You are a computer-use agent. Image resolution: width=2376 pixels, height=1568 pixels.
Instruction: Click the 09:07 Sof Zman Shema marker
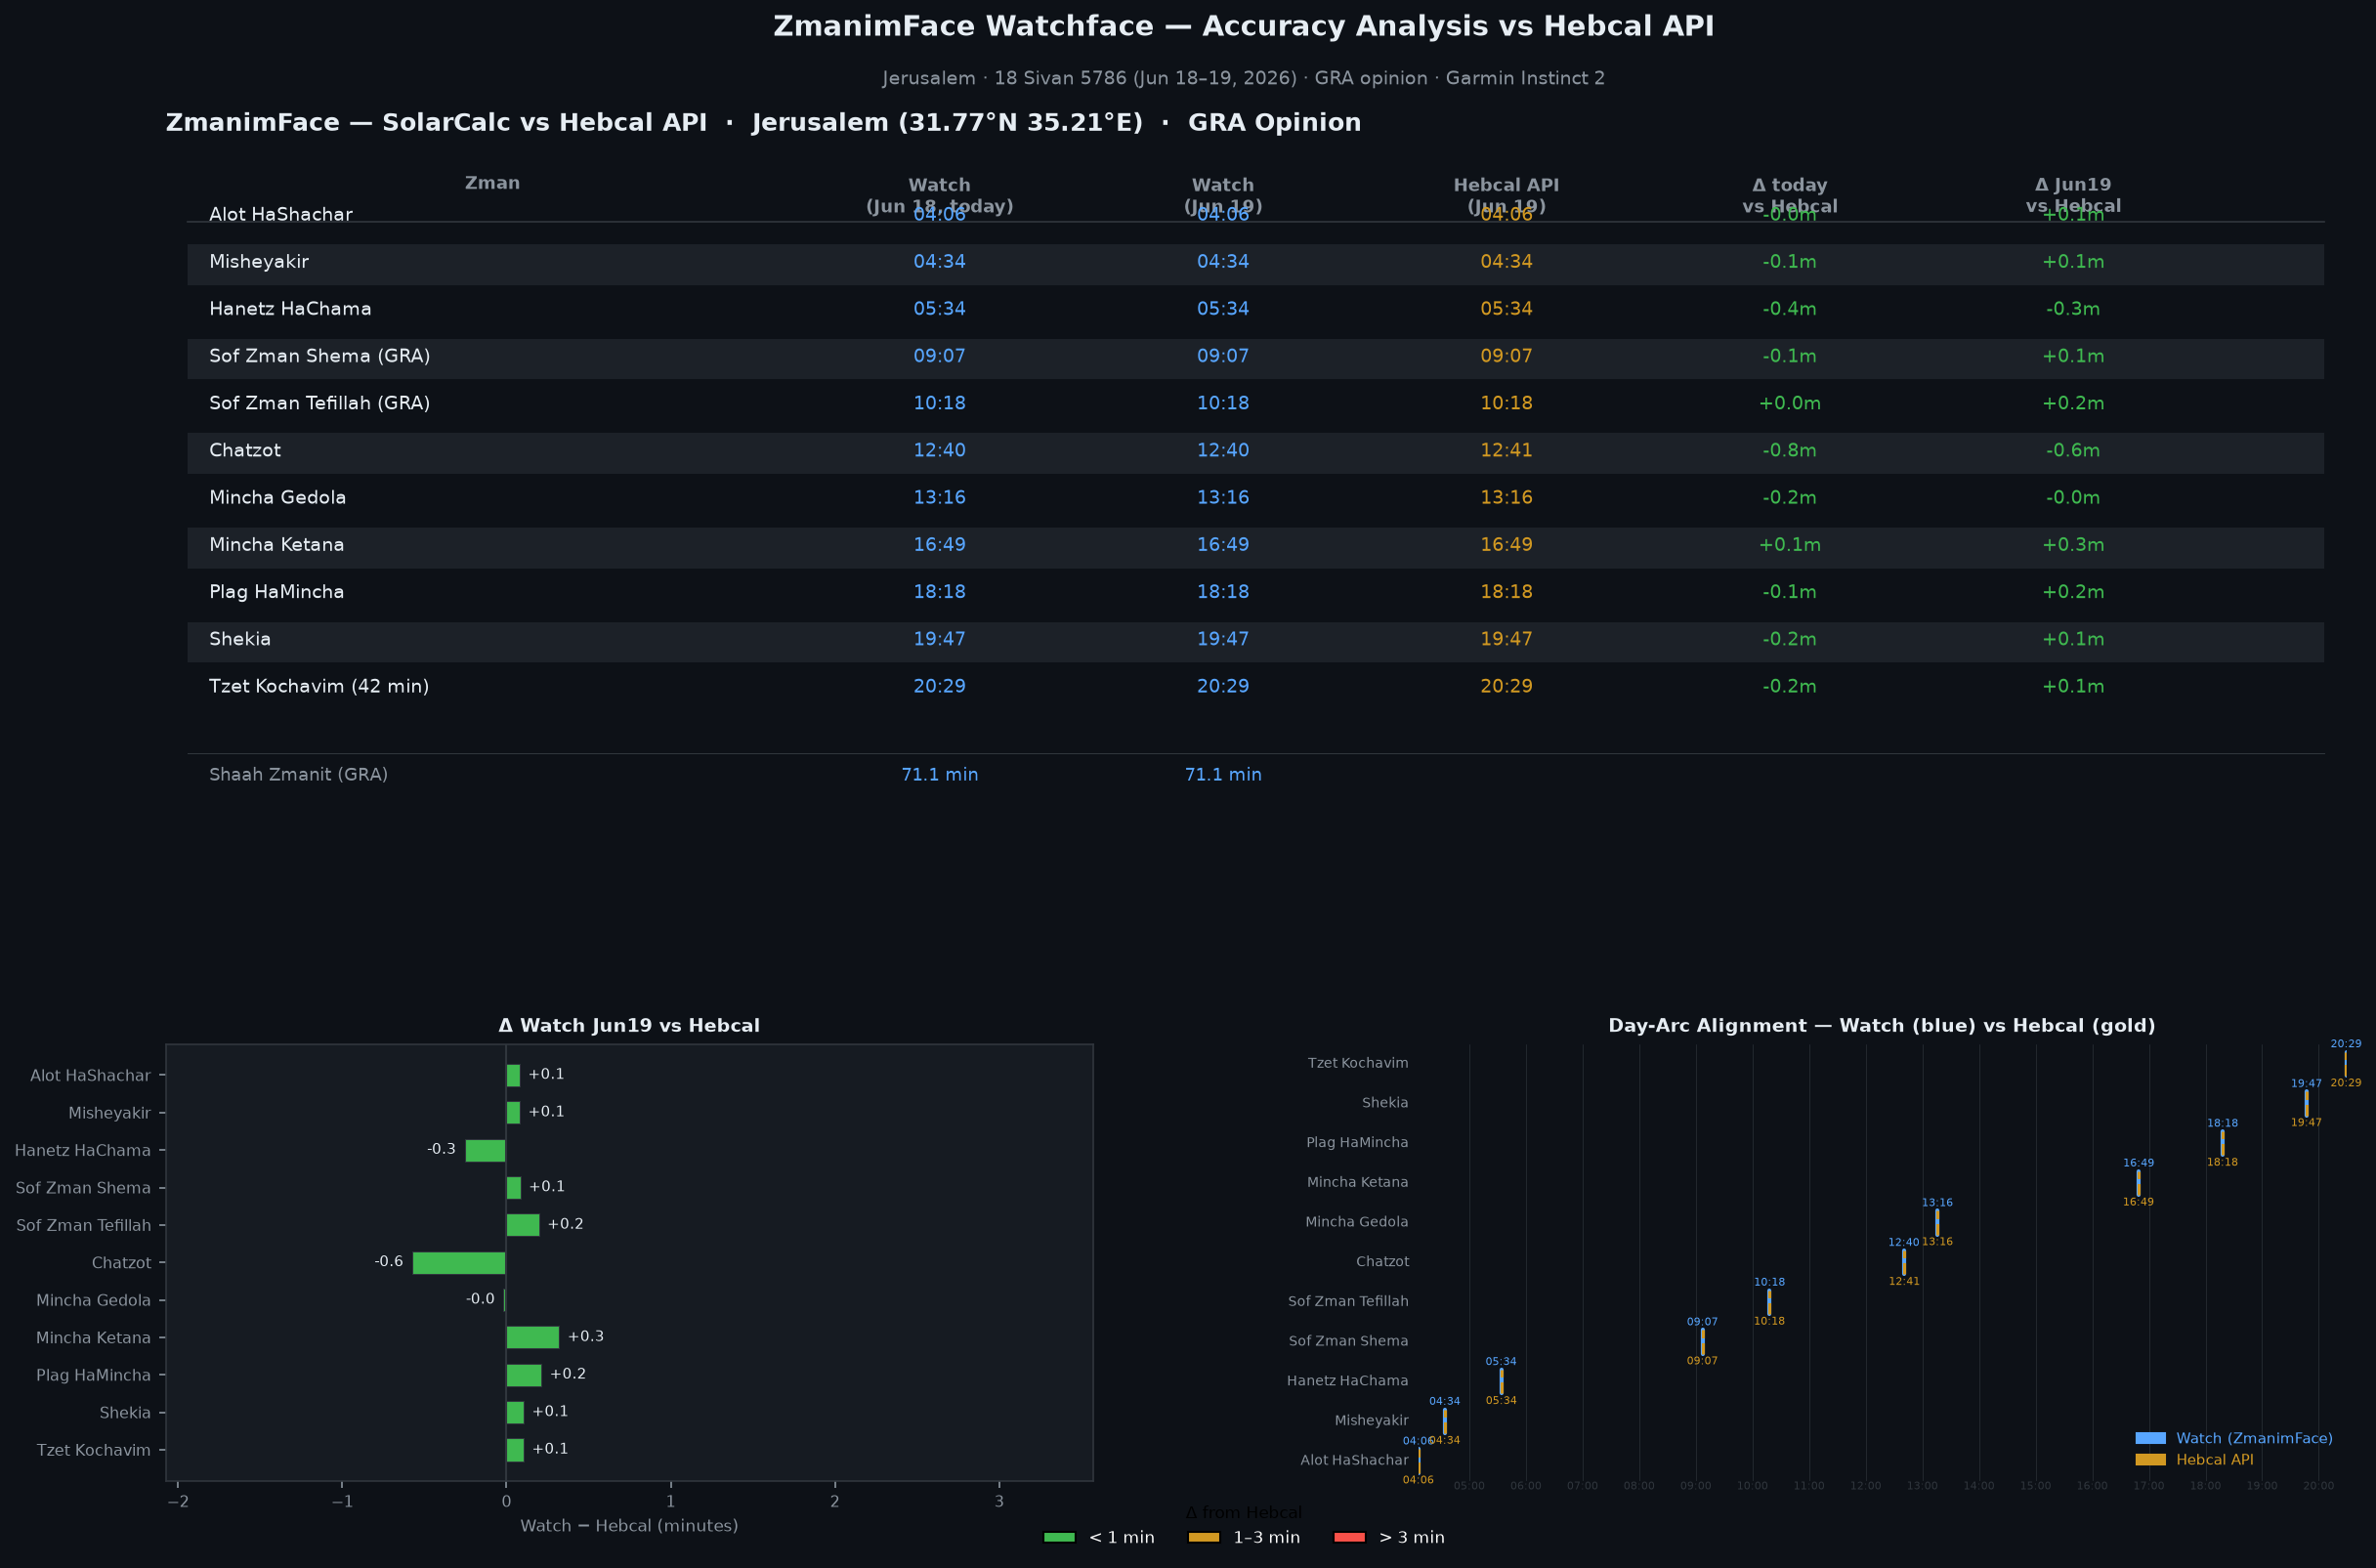(x=1702, y=1342)
